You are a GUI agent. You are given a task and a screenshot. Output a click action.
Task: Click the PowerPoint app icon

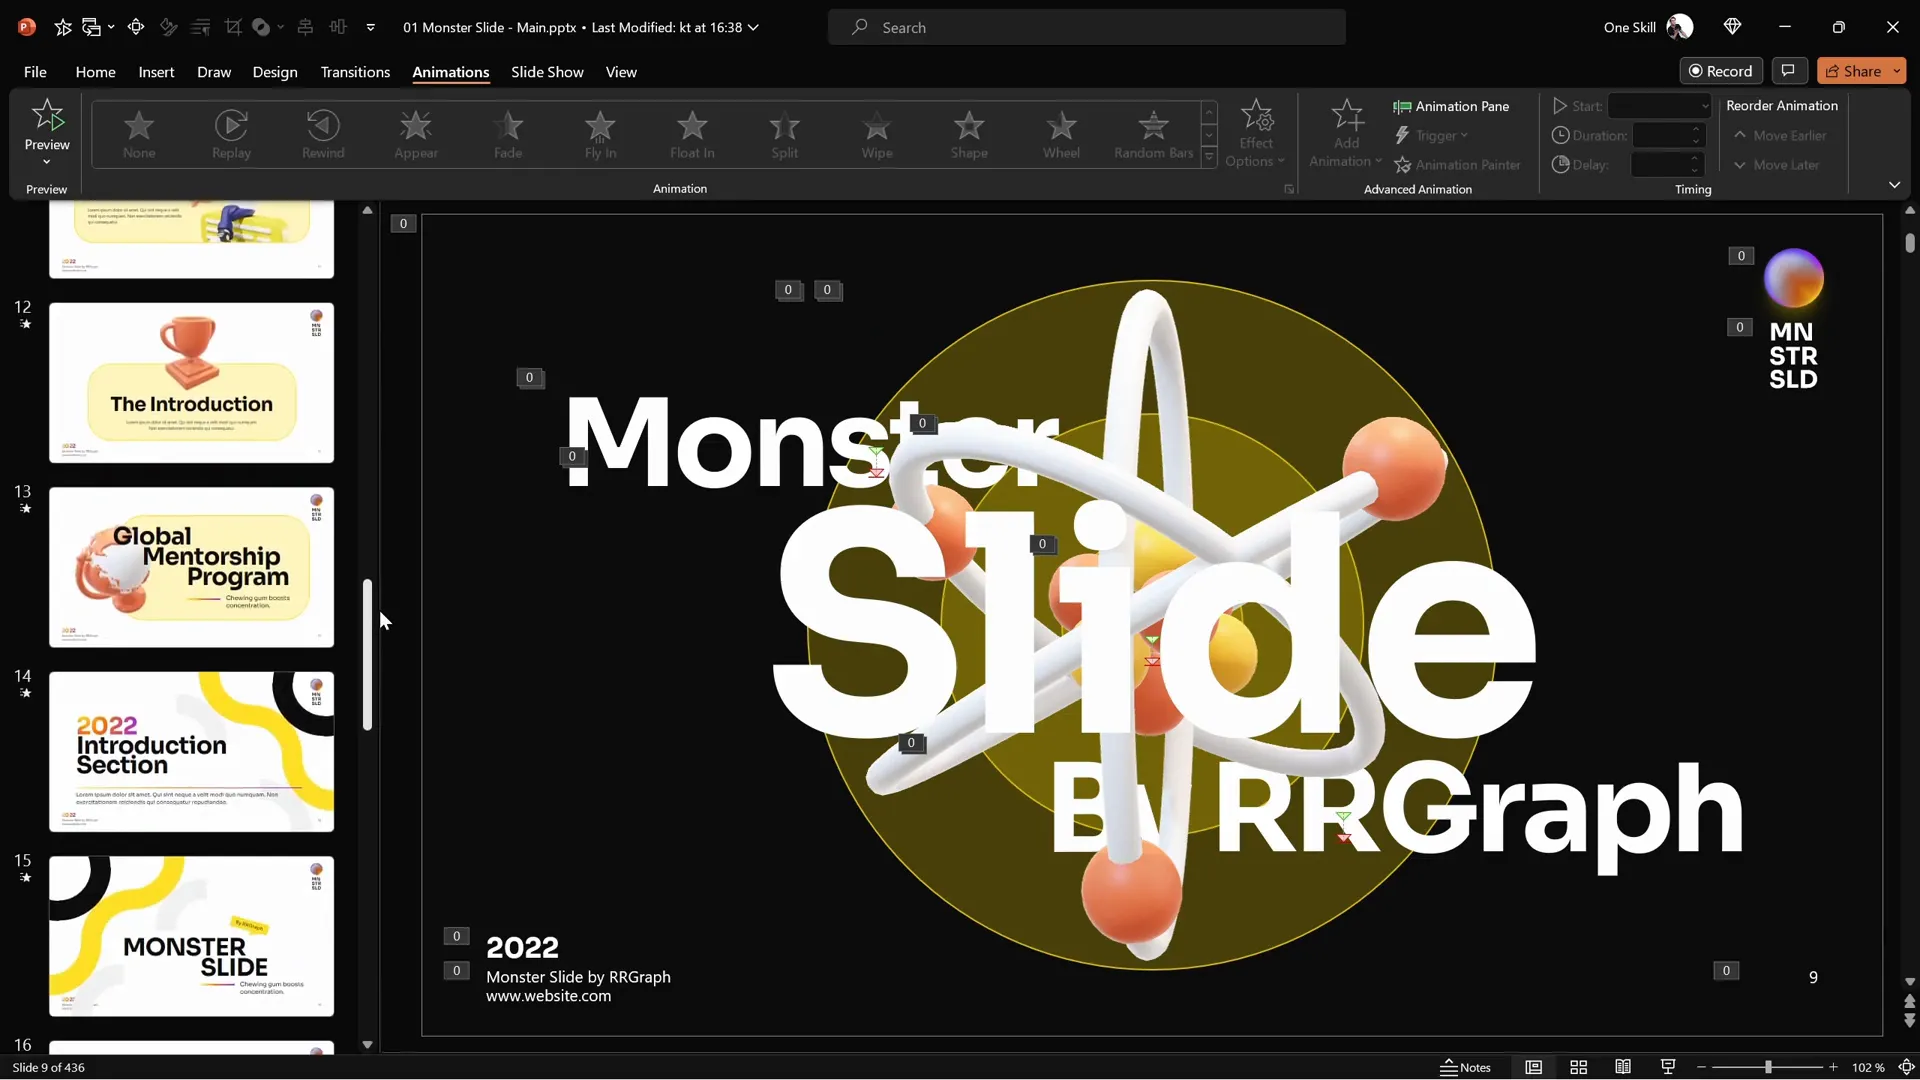[27, 27]
